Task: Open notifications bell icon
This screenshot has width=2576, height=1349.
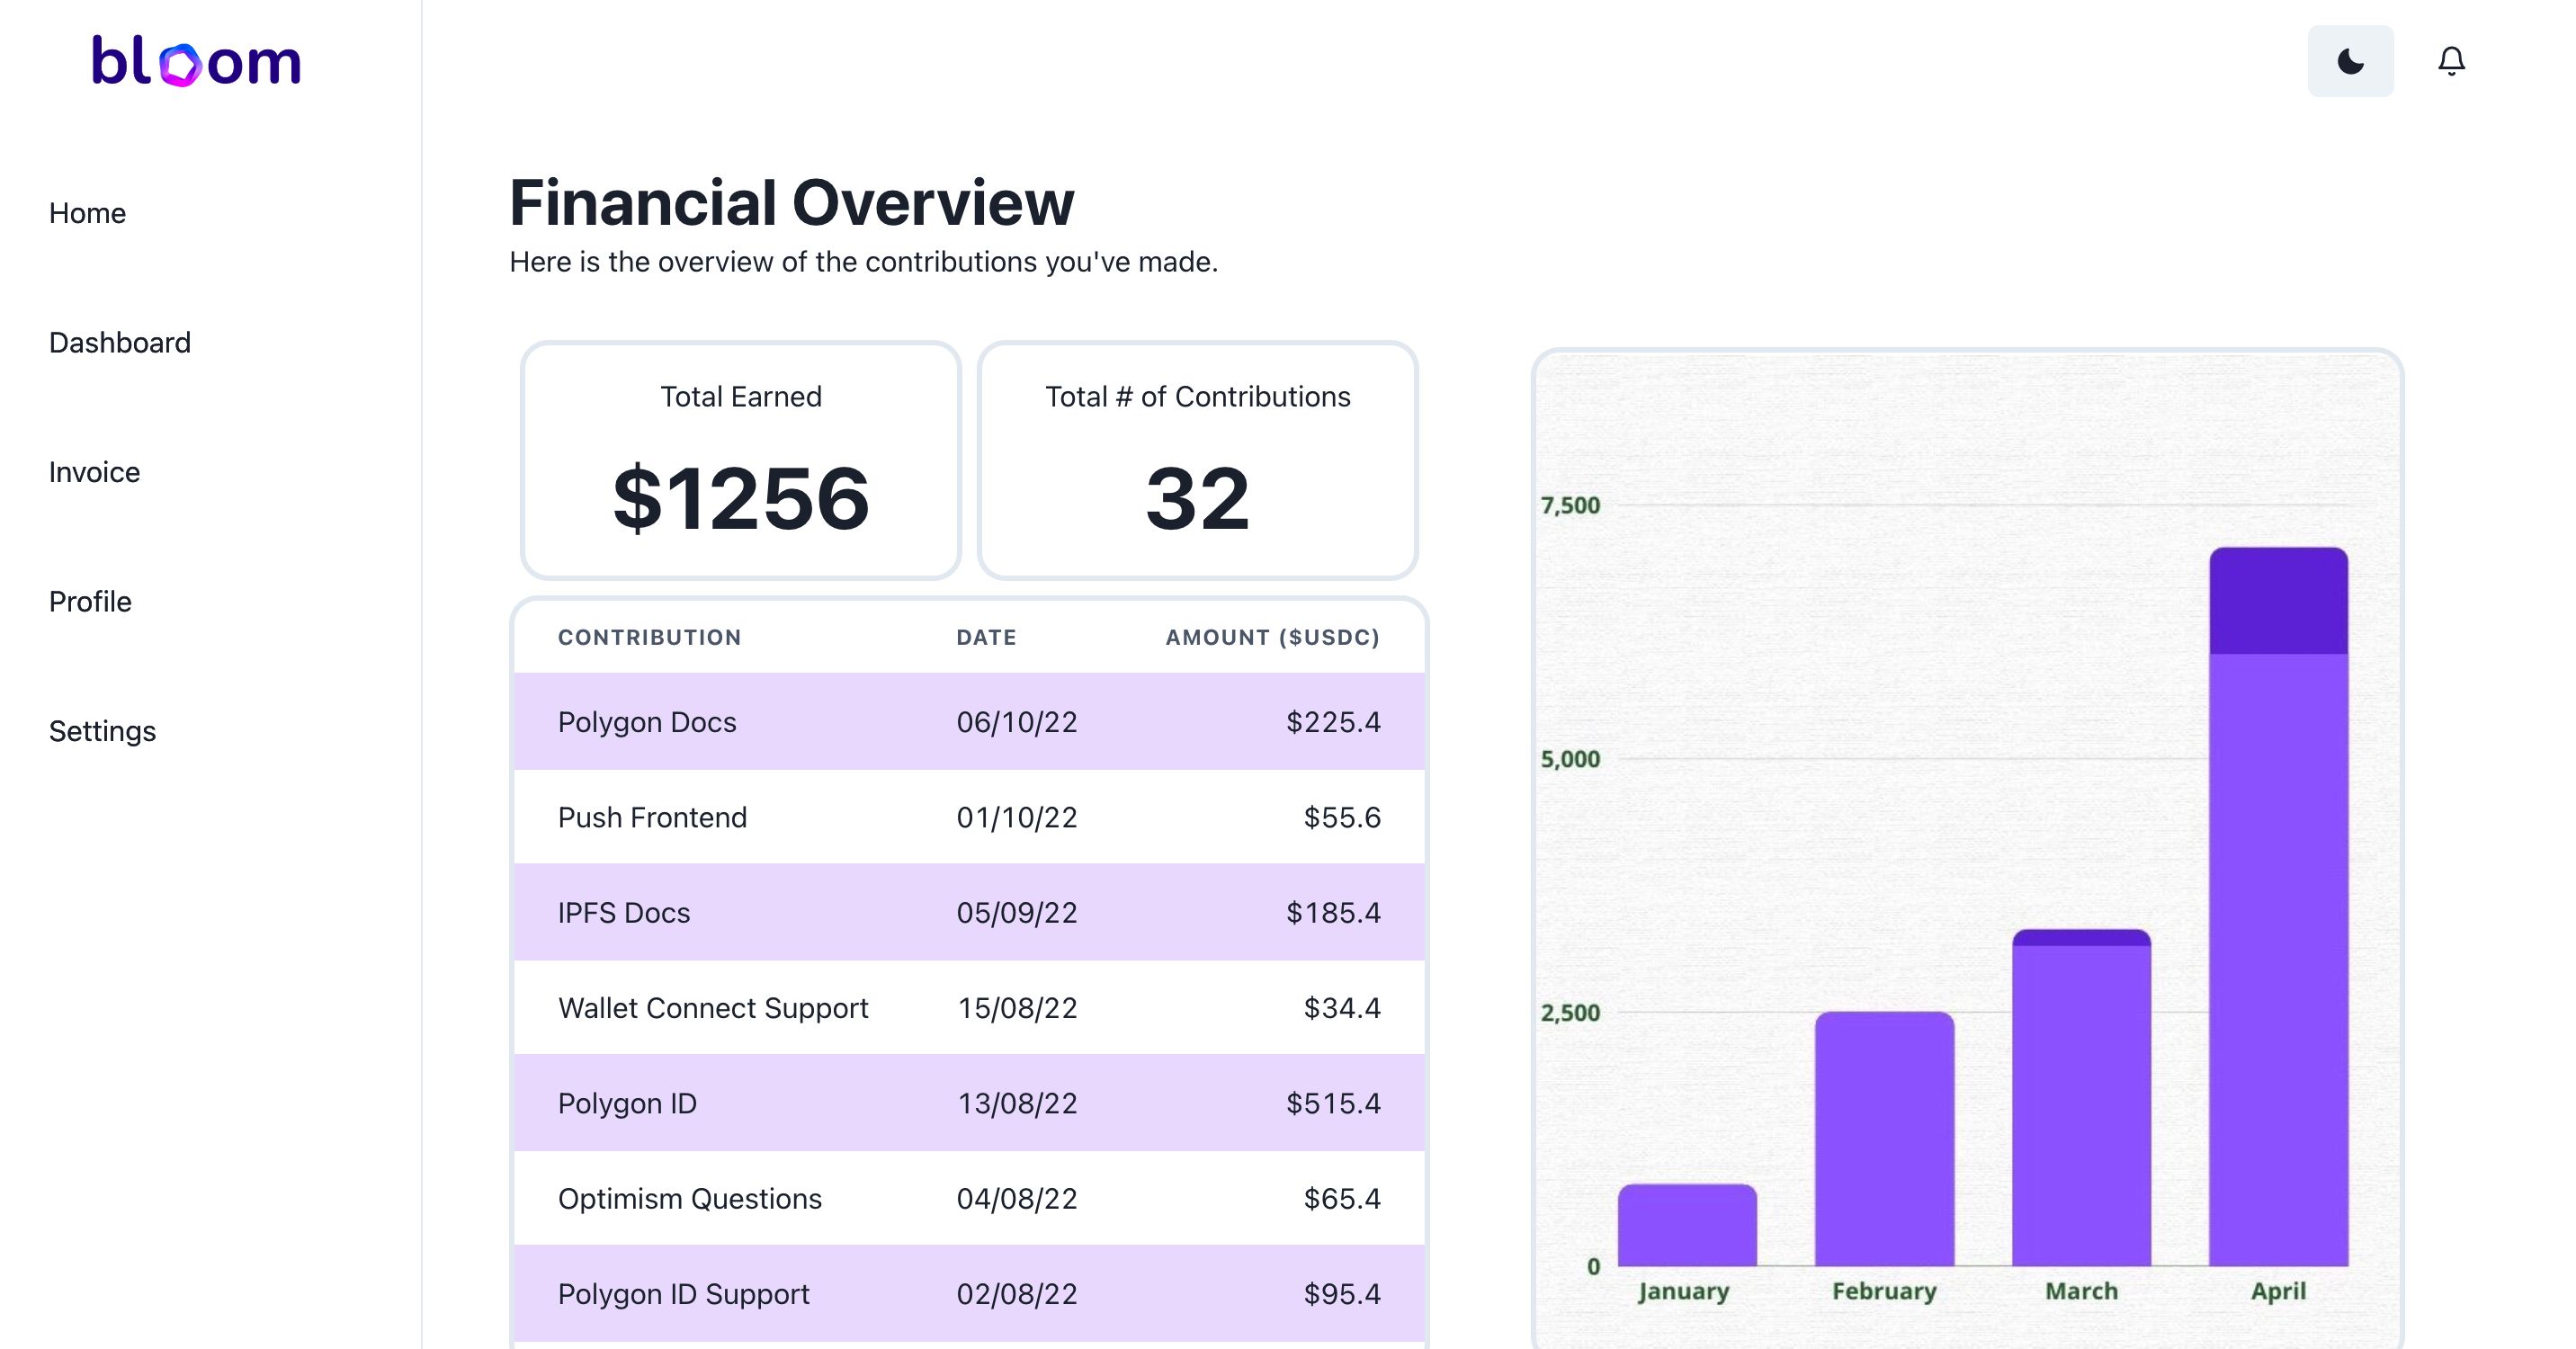Action: coord(2451,61)
